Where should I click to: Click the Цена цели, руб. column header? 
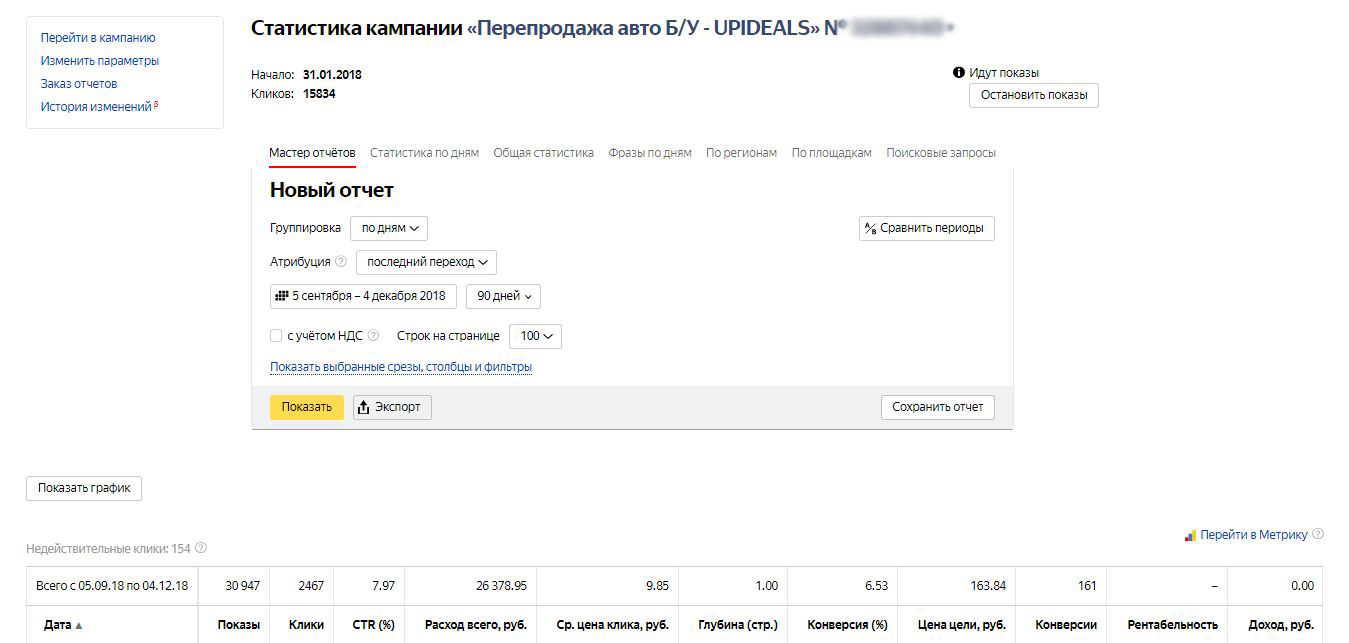point(961,624)
